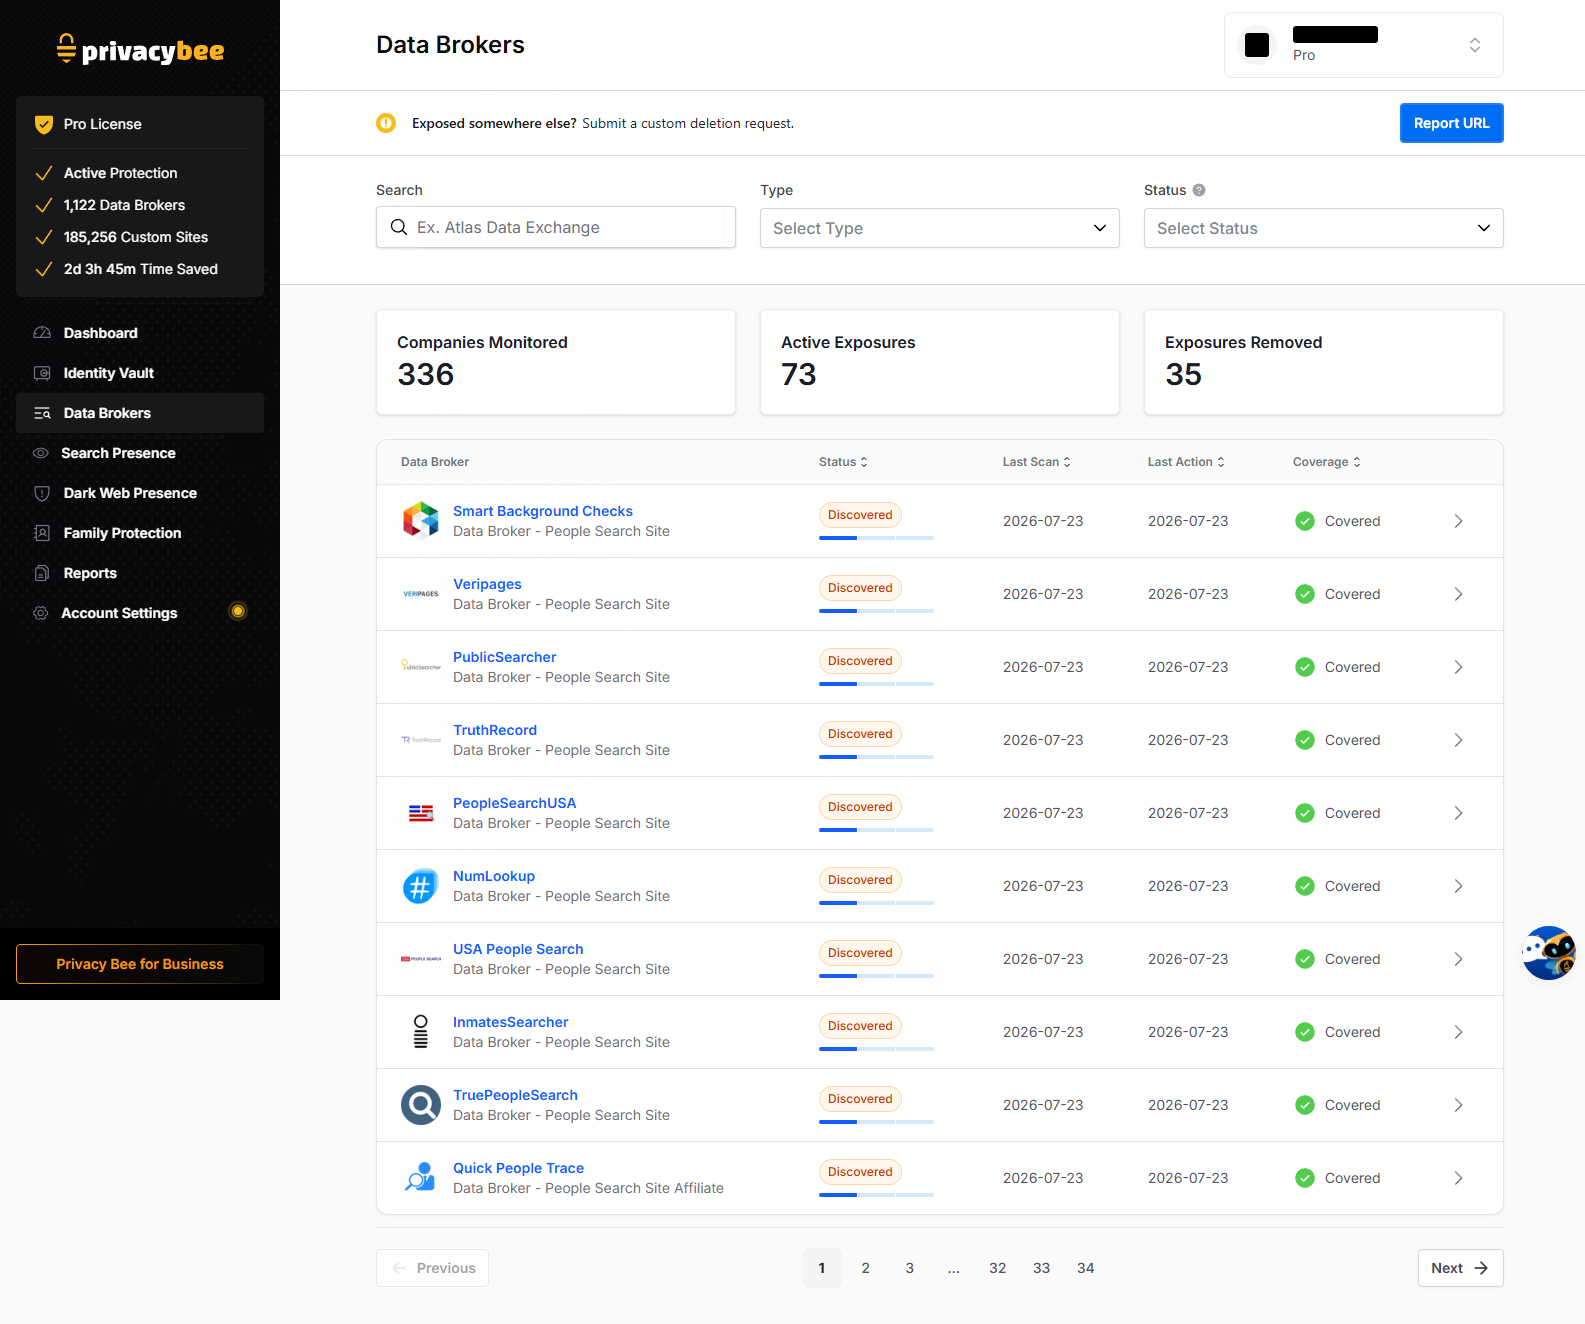1585x1324 pixels.
Task: Click Privacy Bee for Business button
Action: (x=140, y=964)
